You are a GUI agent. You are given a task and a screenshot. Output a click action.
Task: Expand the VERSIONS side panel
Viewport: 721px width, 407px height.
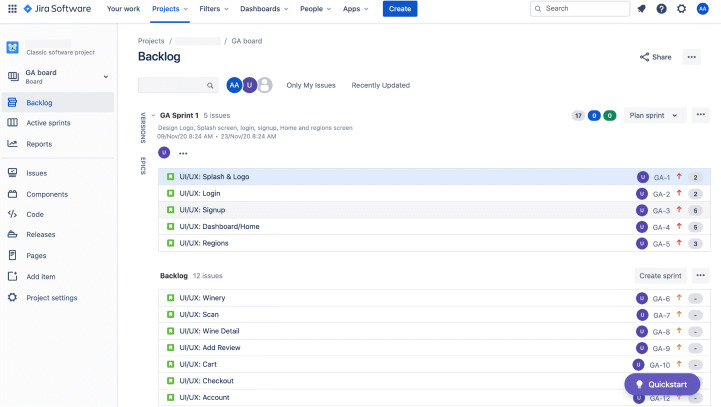[x=143, y=128]
